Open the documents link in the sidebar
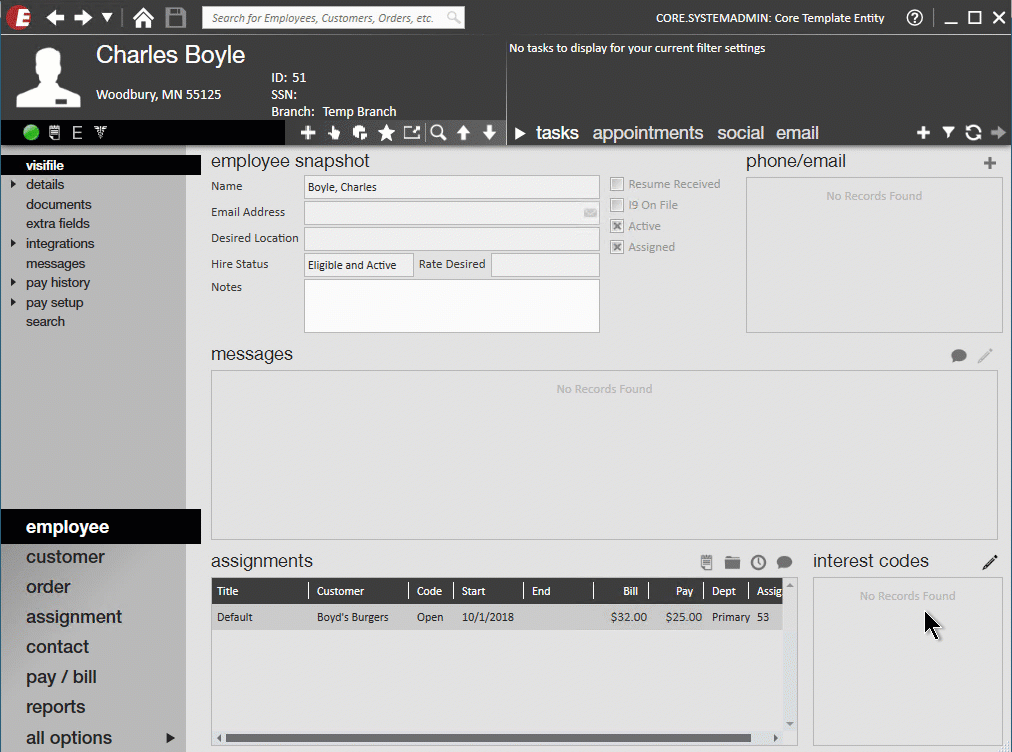1012x752 pixels. point(58,204)
